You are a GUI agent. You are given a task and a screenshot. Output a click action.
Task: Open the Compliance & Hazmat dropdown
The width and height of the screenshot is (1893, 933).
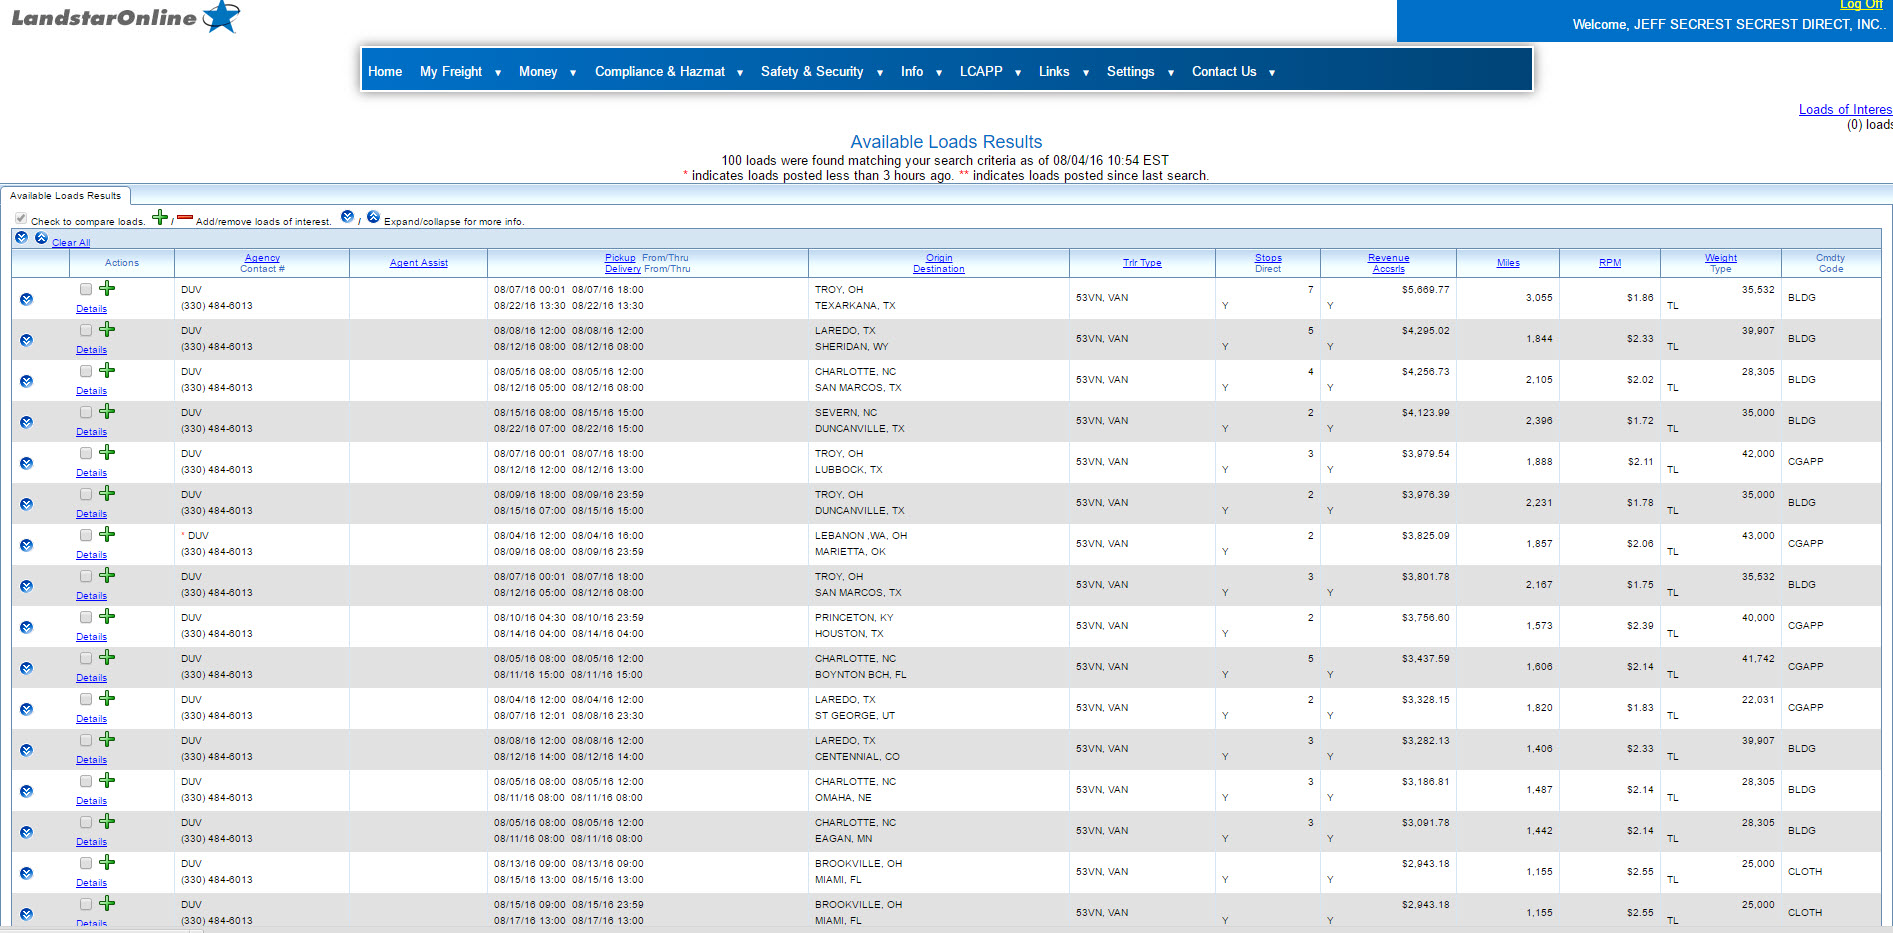[660, 71]
